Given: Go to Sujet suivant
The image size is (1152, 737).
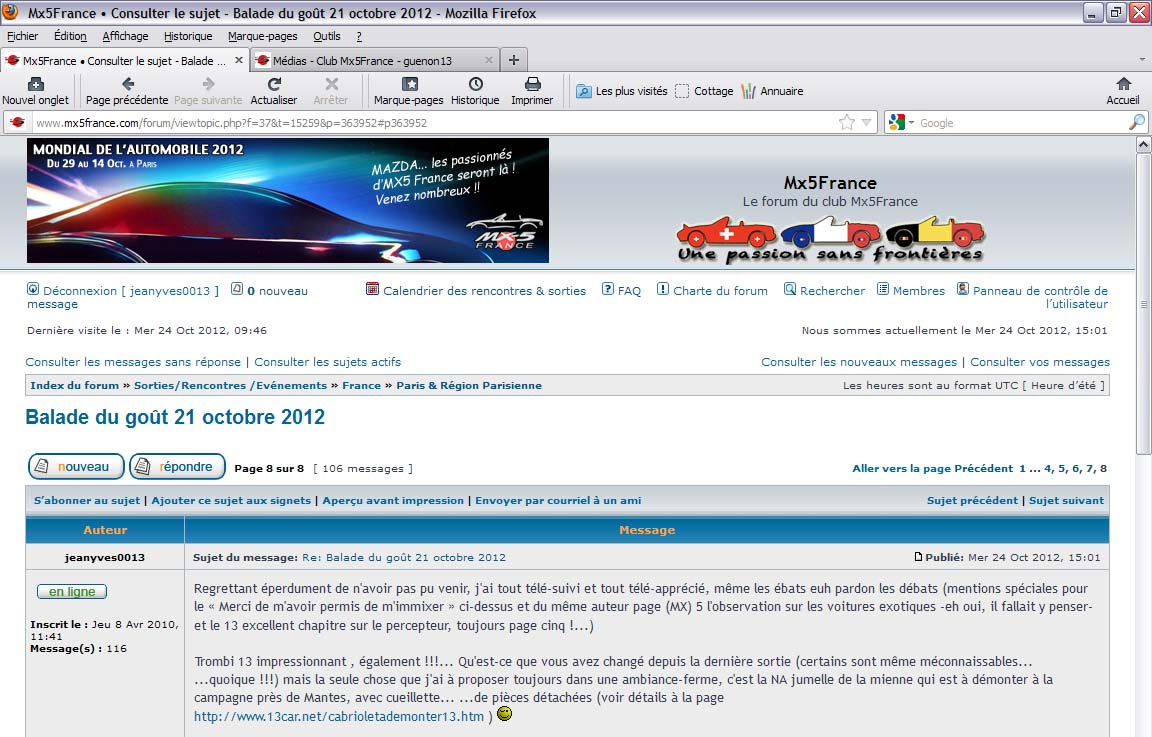Looking at the screenshot, I should [1066, 500].
